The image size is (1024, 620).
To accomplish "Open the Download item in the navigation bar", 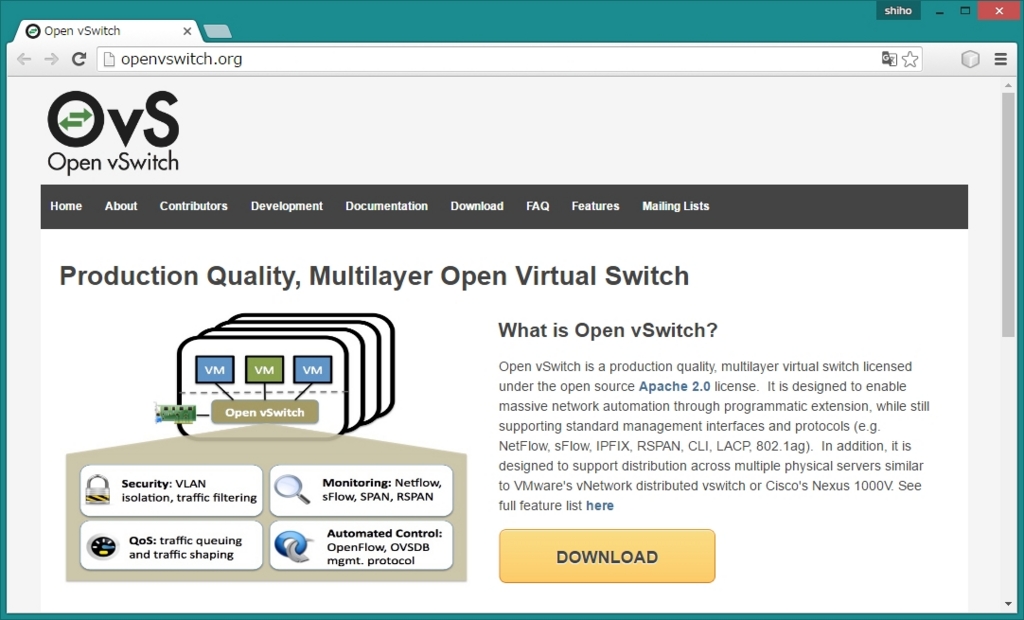I will pyautogui.click(x=477, y=206).
